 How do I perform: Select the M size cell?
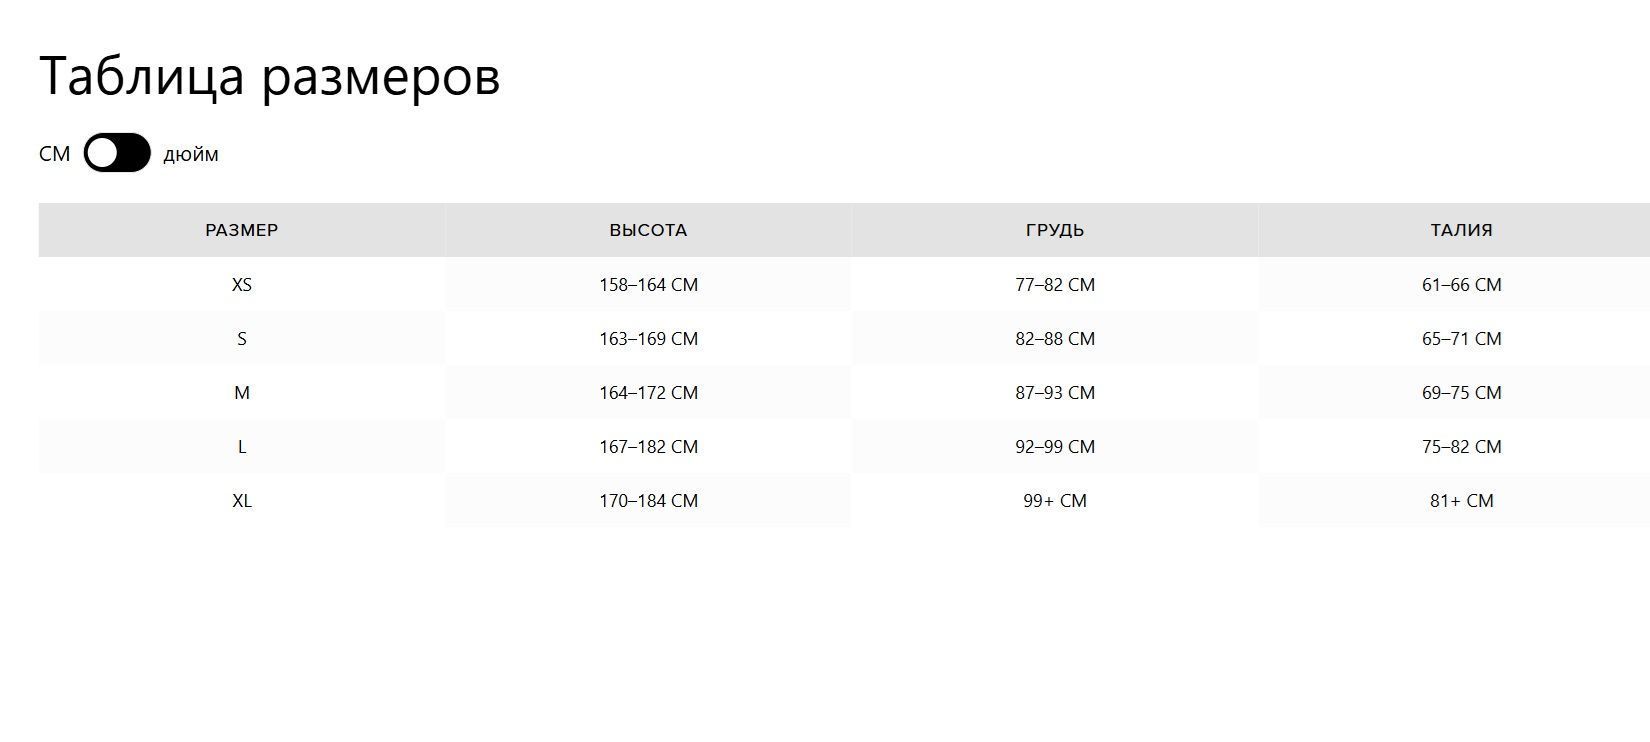click(242, 393)
